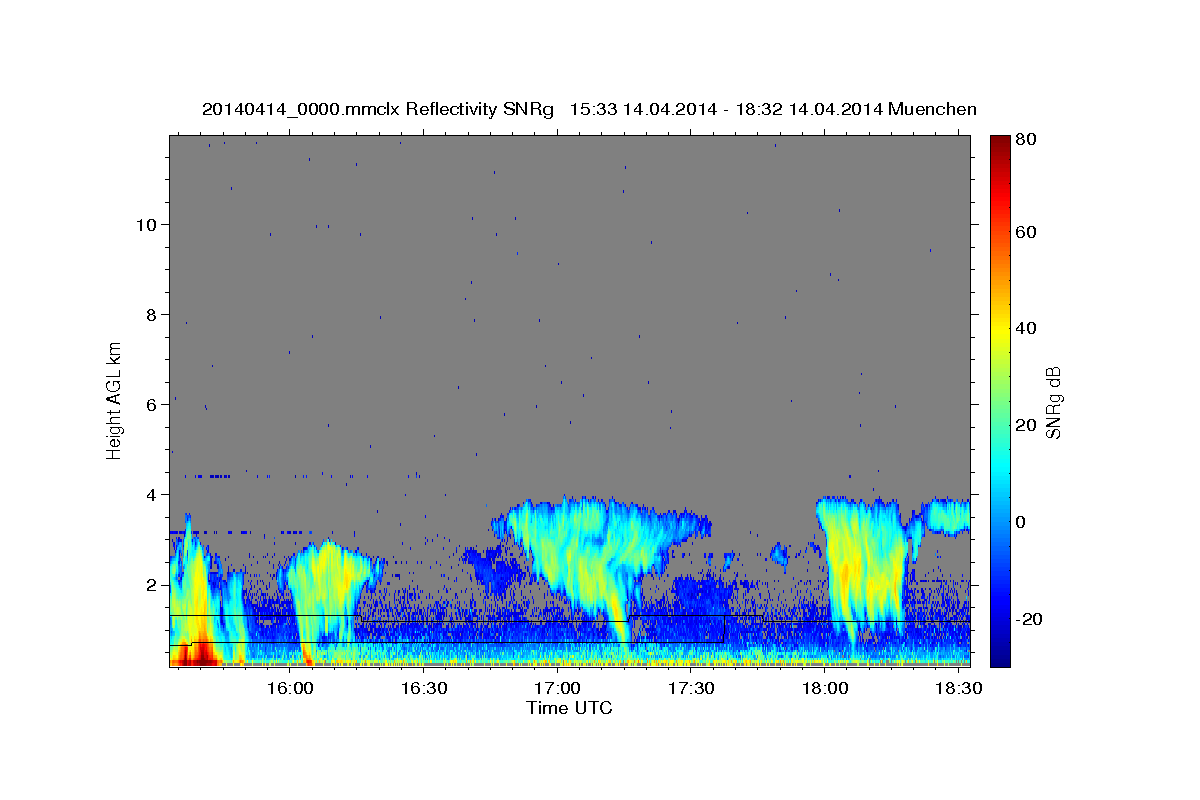Click the 17:00 time tick label
The image size is (1200, 800).
point(557,688)
